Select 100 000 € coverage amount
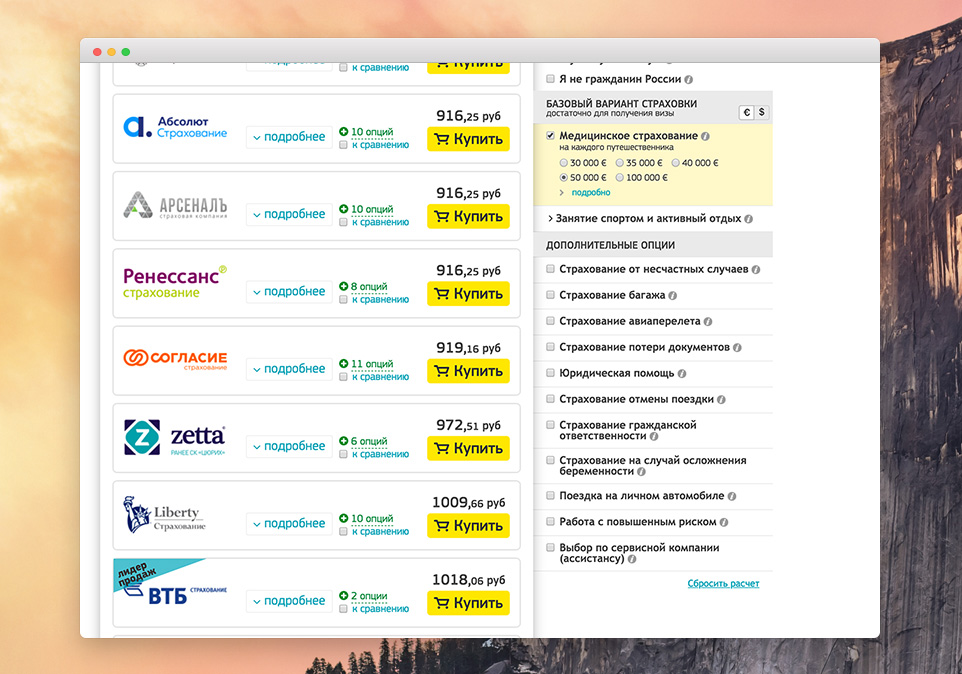Viewport: 962px width, 674px height. point(620,178)
